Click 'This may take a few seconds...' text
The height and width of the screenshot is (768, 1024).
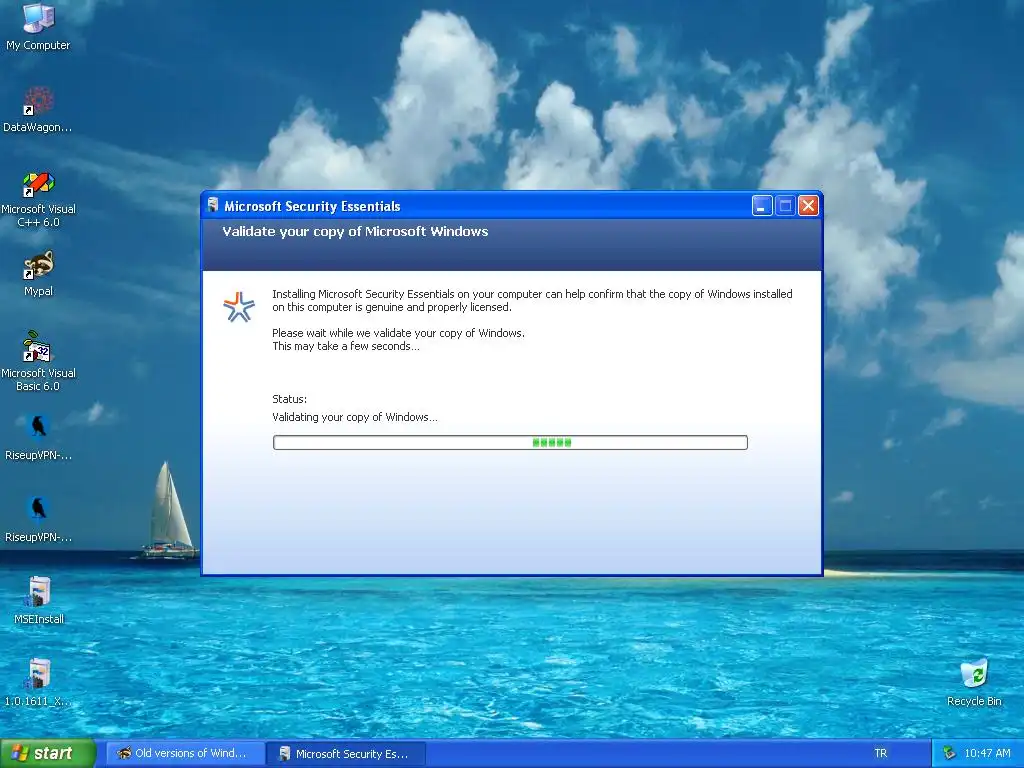[x=345, y=346]
